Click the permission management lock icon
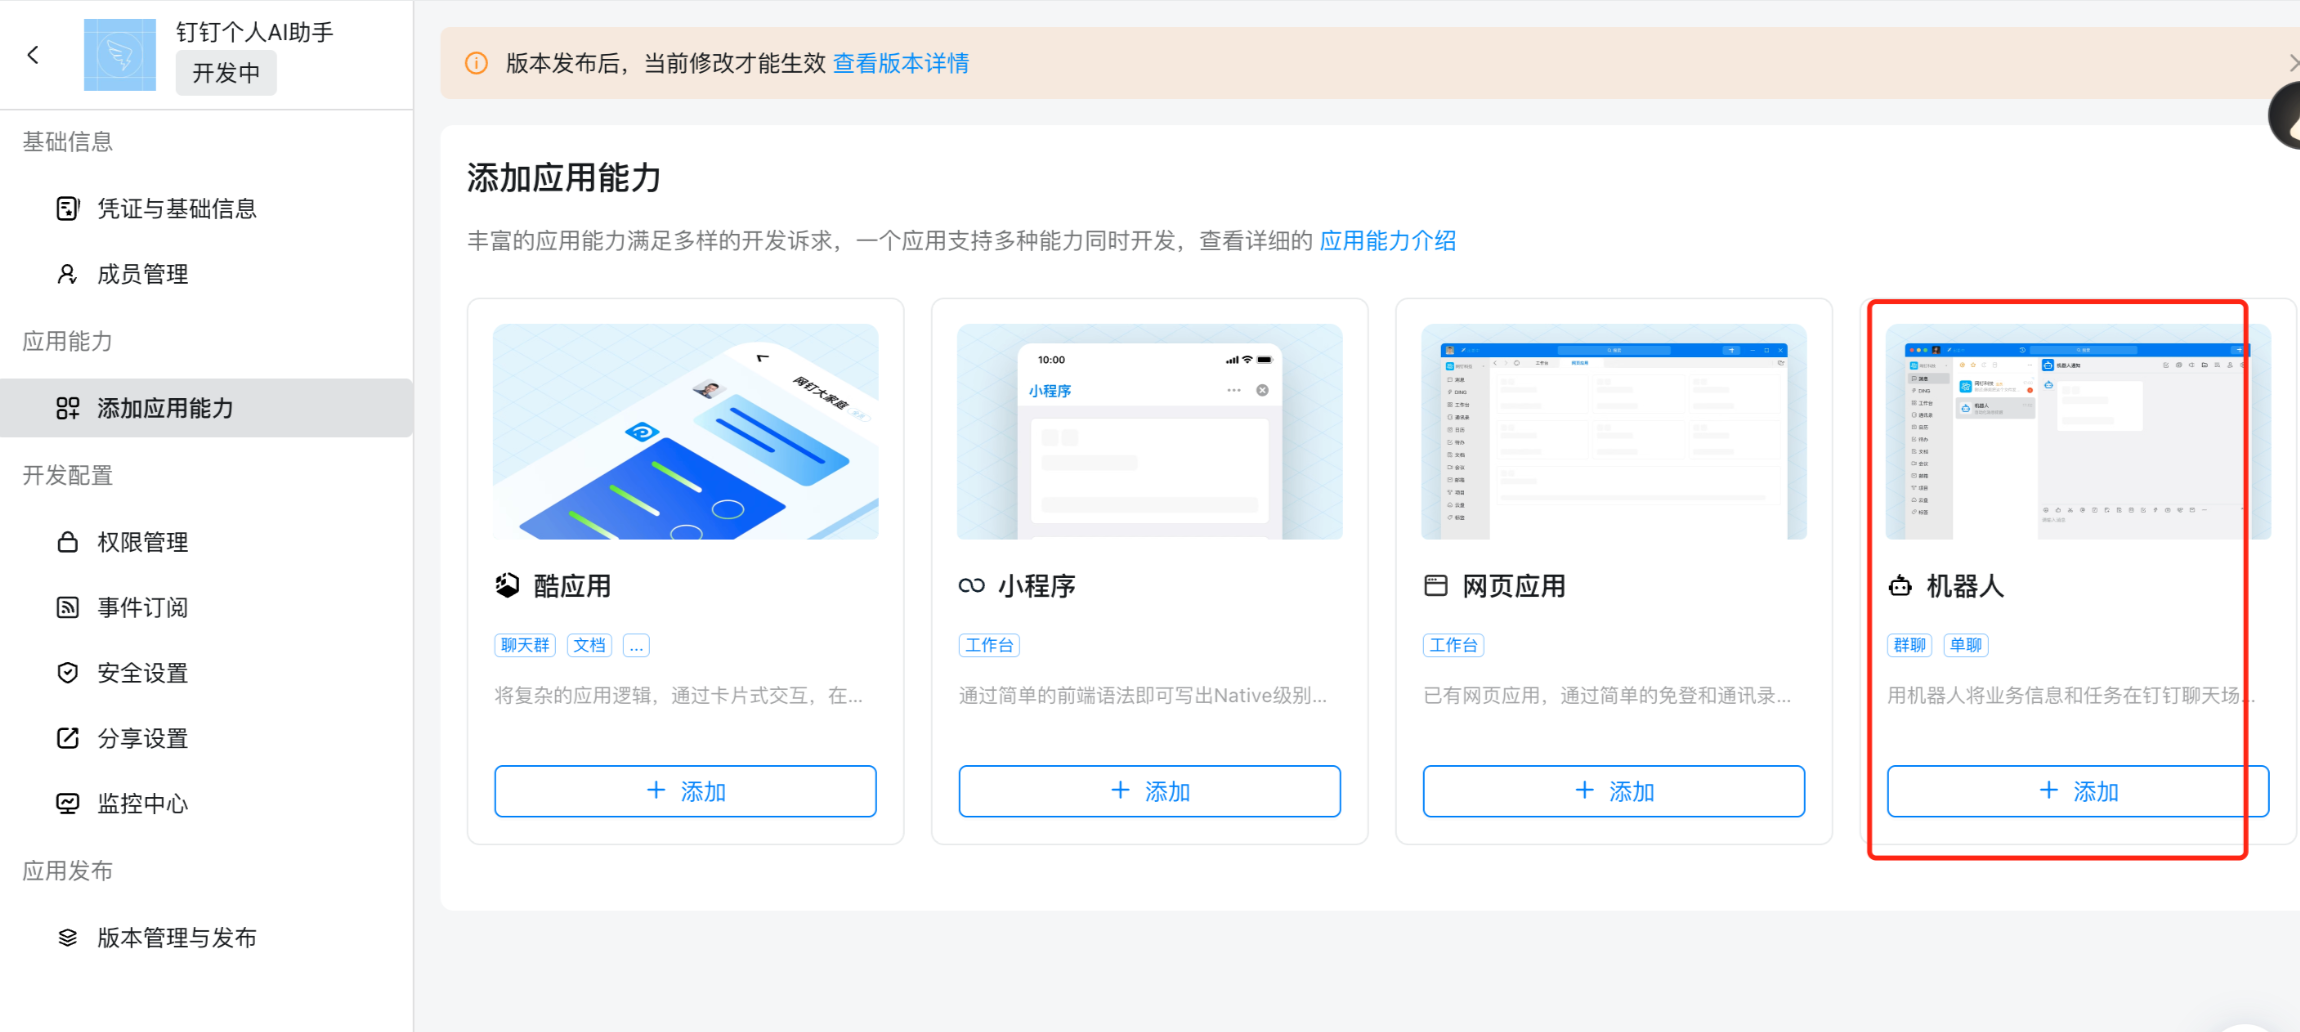 tap(68, 542)
